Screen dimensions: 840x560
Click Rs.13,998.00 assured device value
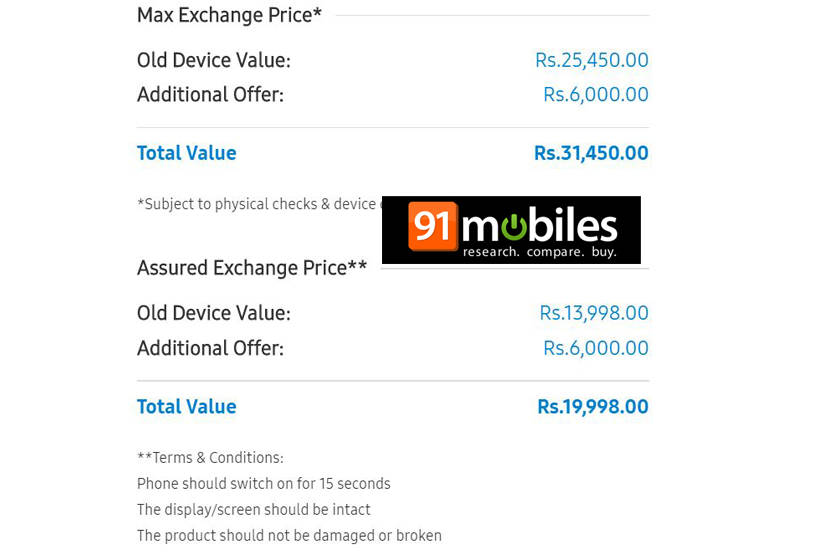click(593, 313)
